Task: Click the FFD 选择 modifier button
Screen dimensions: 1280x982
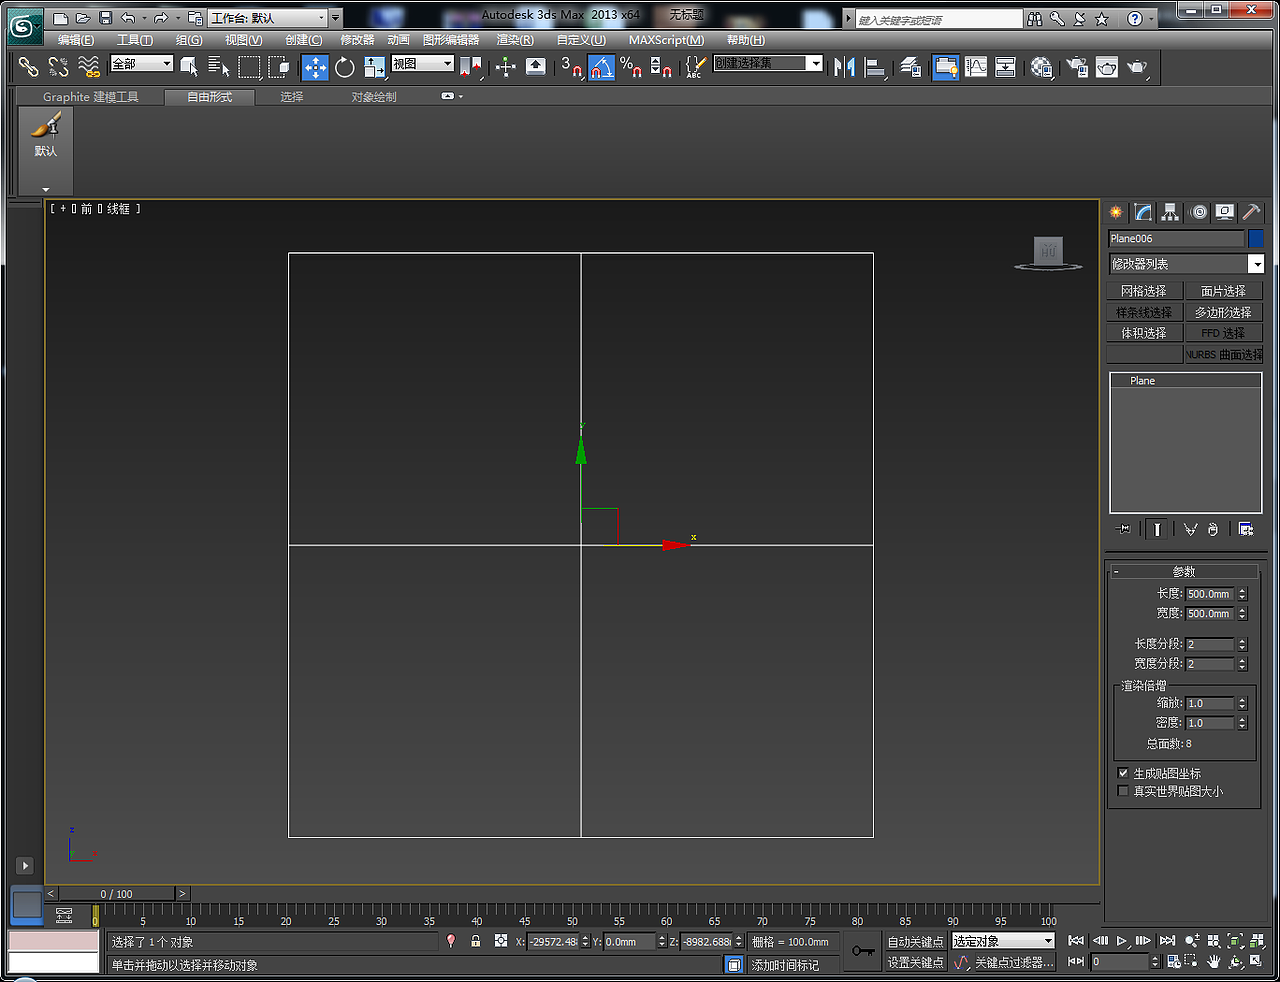Action: tap(1223, 333)
